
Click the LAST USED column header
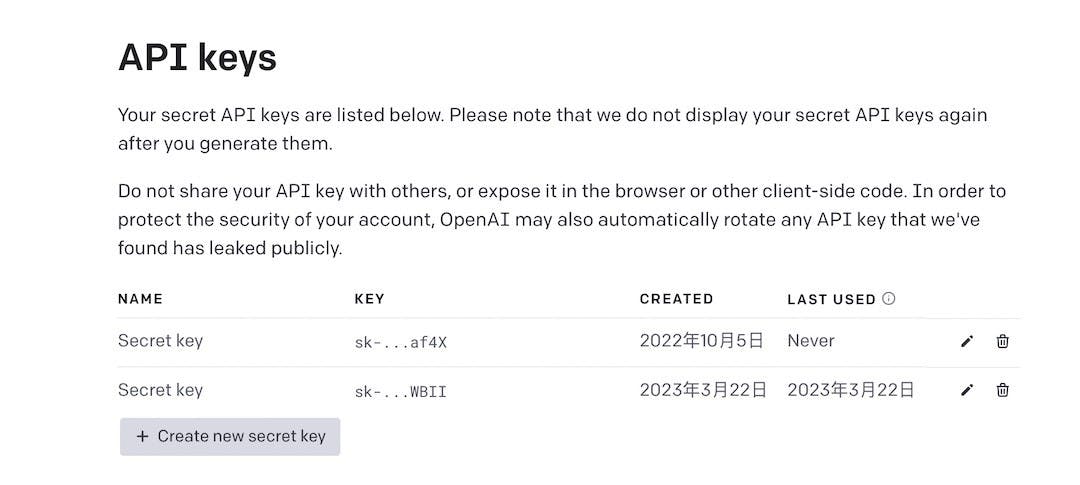coord(831,298)
